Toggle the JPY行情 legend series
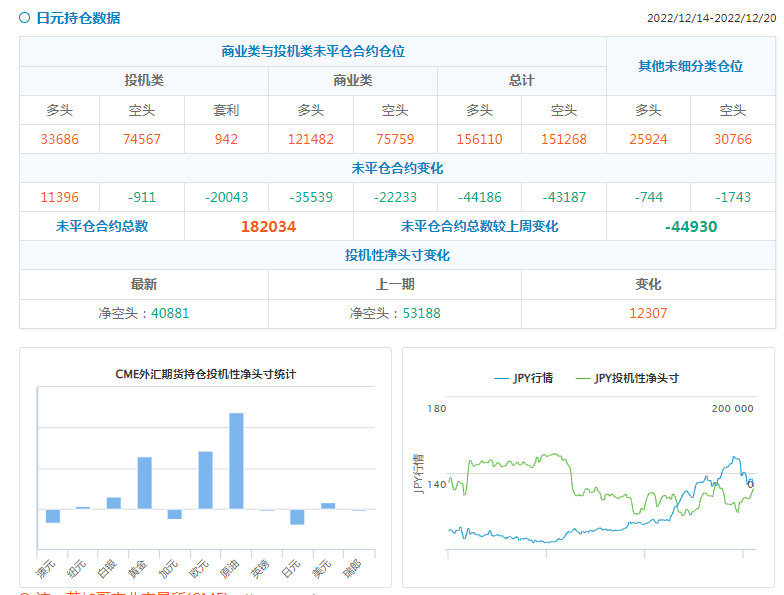Viewport: 784px width, 595px height. tap(524, 378)
